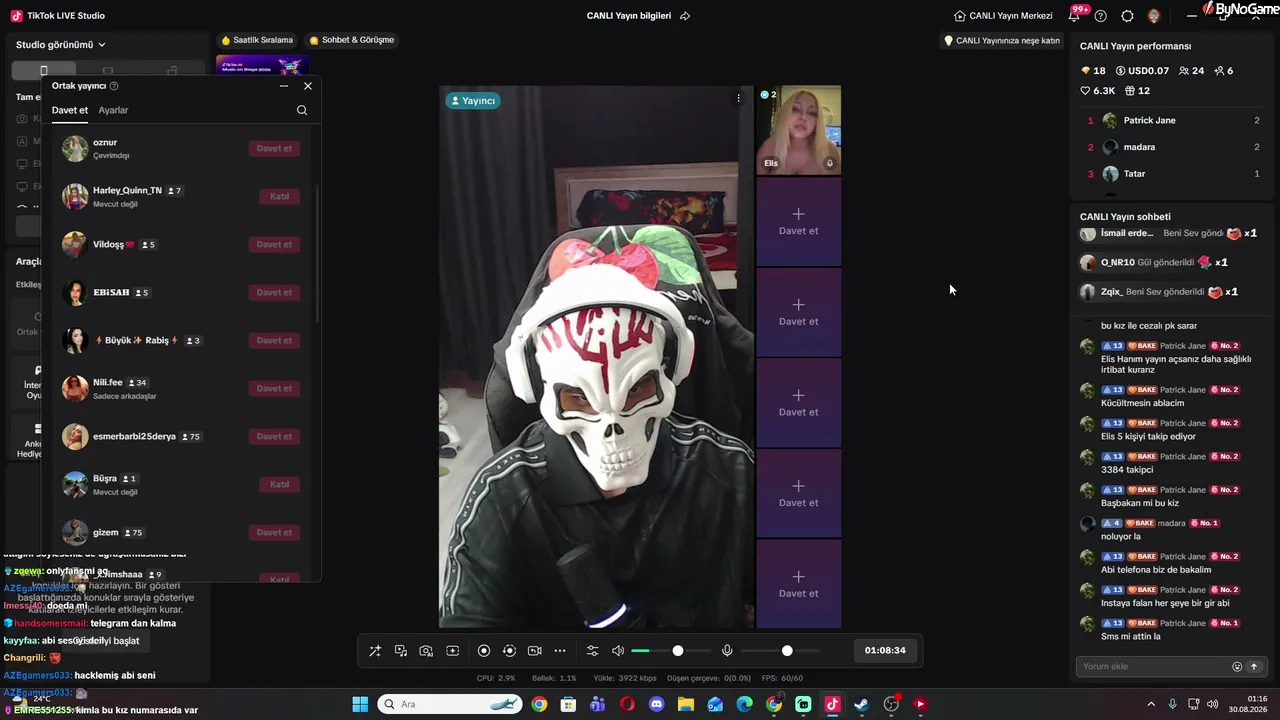Screen dimensions: 1280x720
Task: Click the likes heart count 6.3K
Action: point(1098,91)
